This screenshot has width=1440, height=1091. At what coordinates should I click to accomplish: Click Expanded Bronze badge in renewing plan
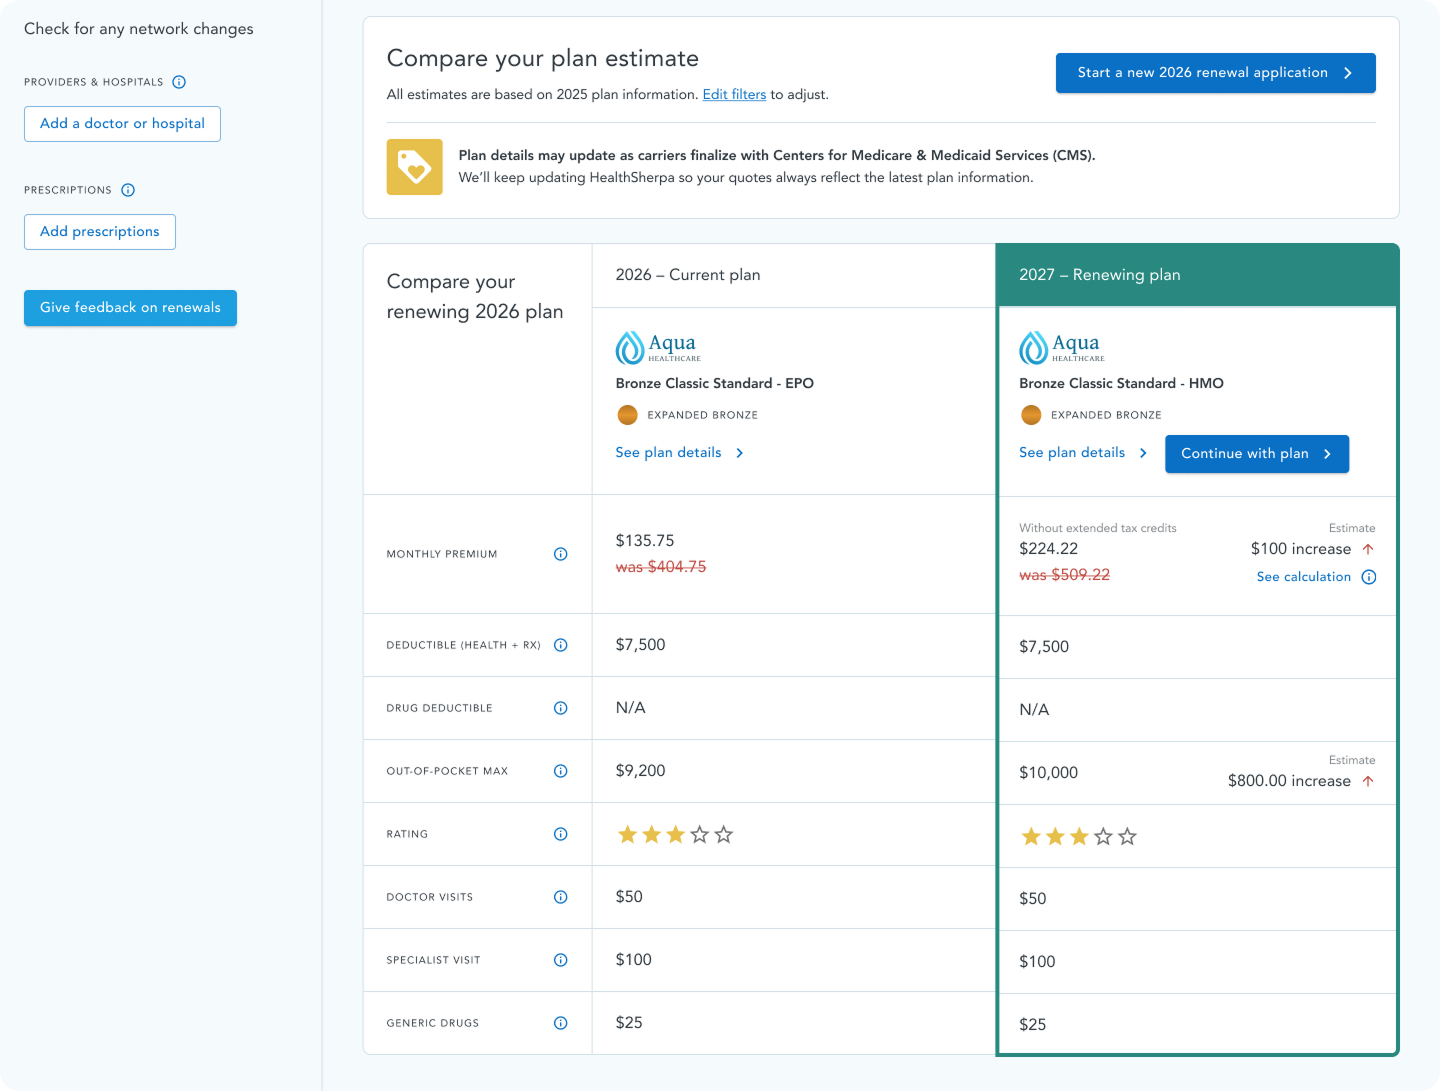click(x=1091, y=415)
